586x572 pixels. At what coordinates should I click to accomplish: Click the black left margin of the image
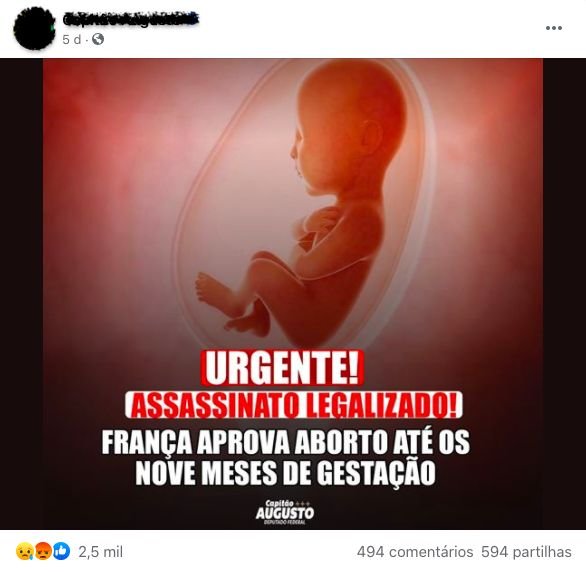(21, 294)
